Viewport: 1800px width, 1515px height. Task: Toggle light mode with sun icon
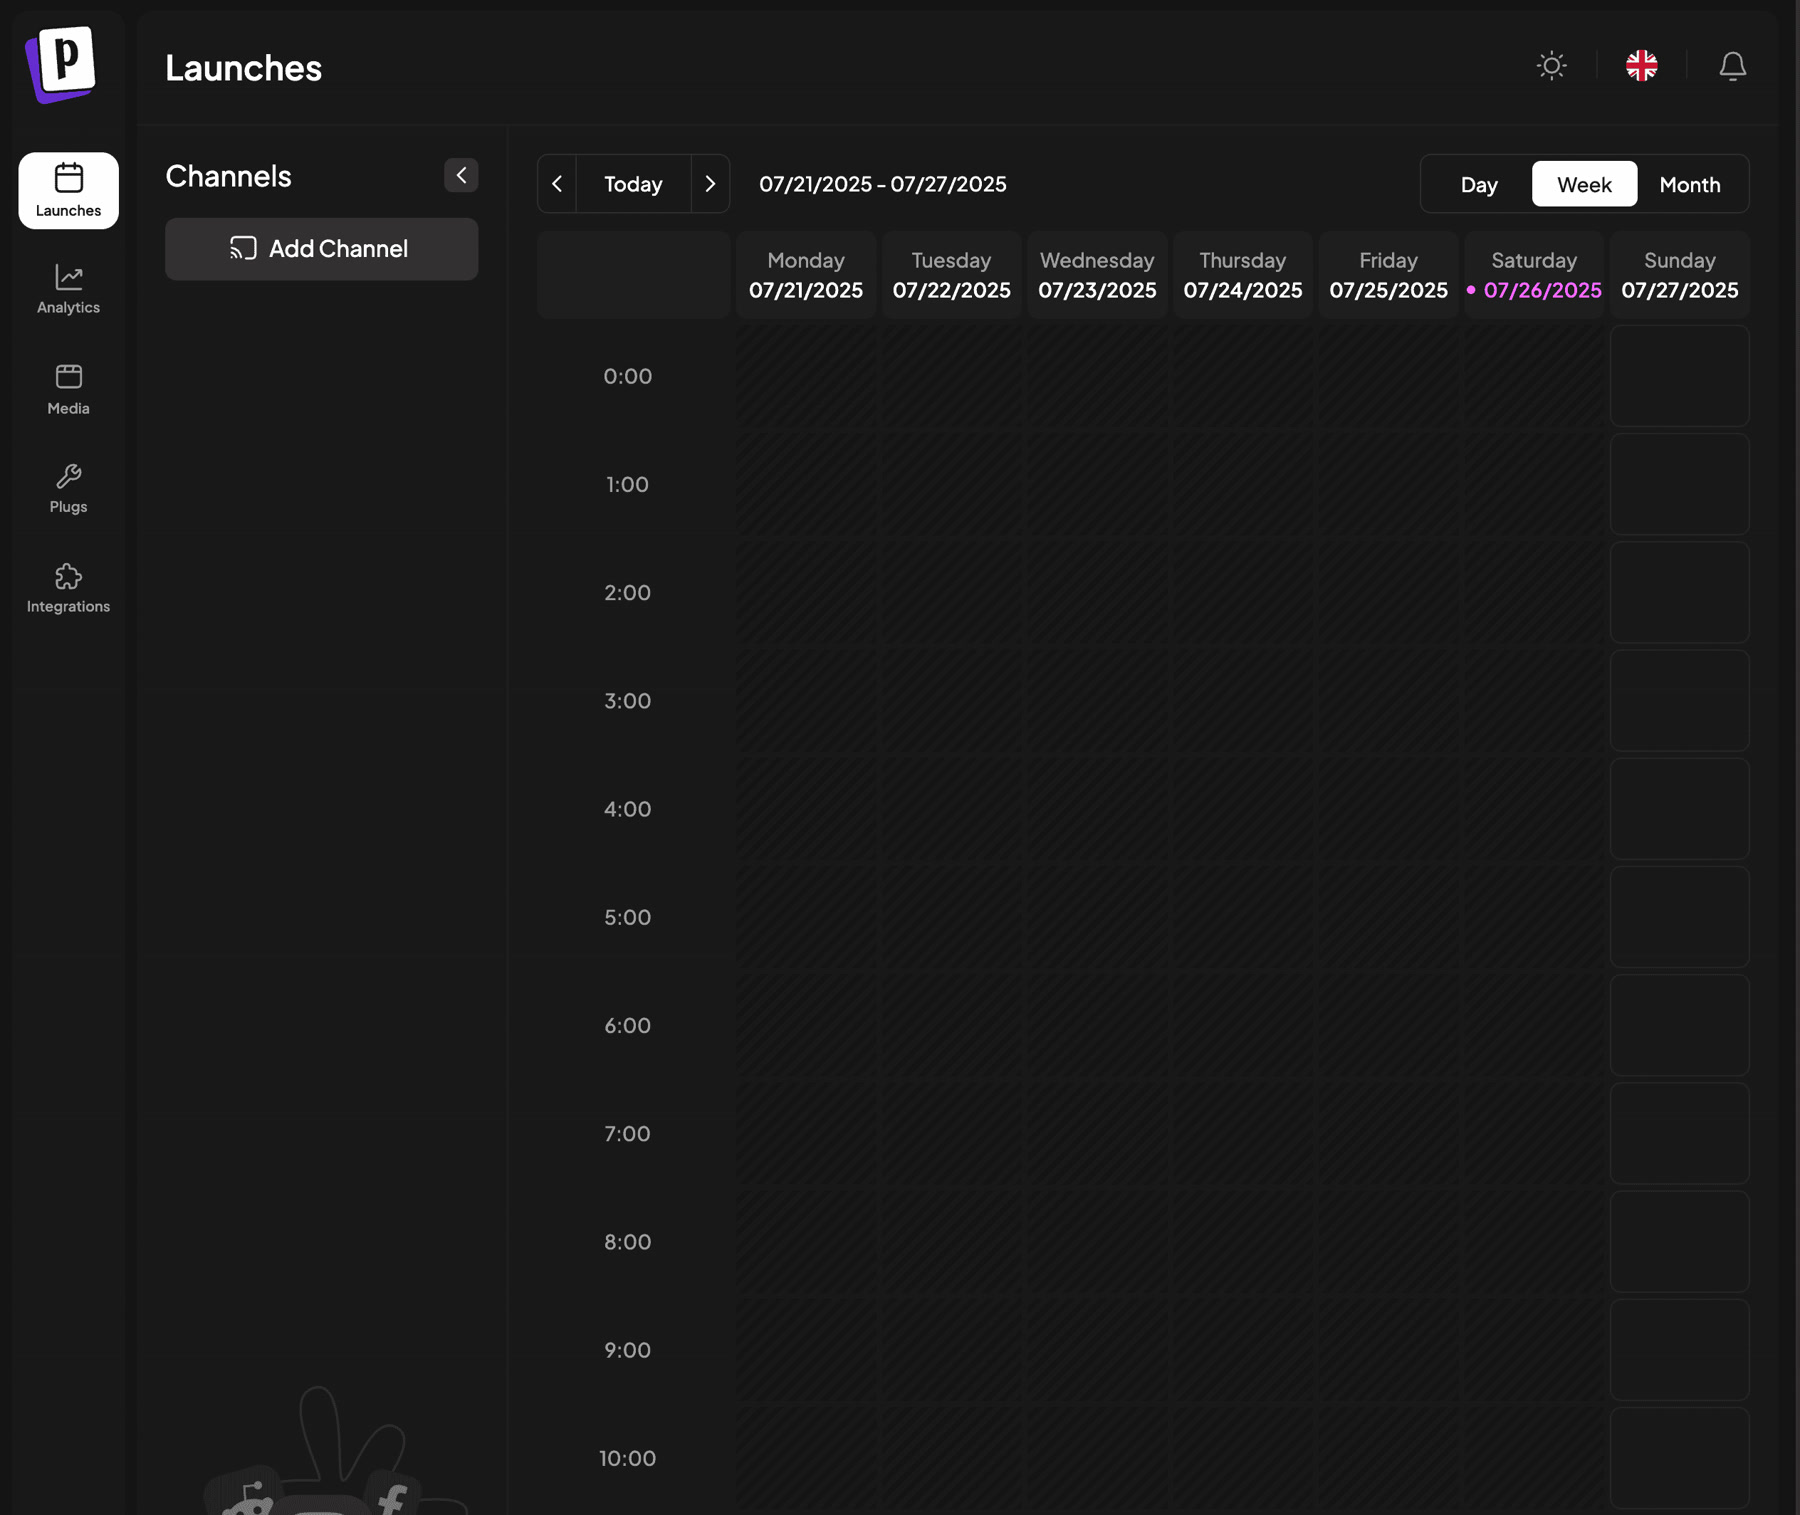click(x=1551, y=66)
